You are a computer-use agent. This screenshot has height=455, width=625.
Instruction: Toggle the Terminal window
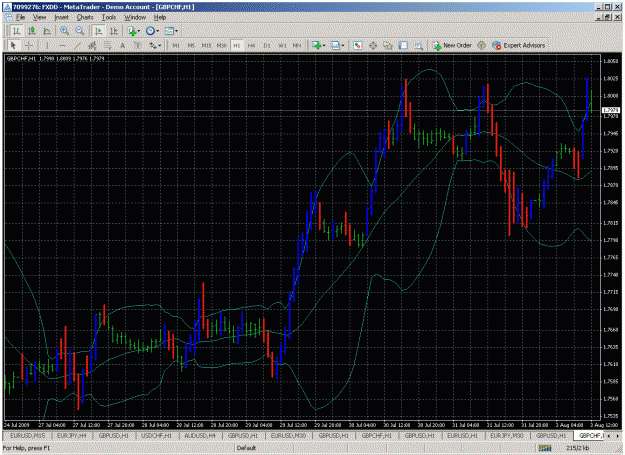(x=403, y=45)
